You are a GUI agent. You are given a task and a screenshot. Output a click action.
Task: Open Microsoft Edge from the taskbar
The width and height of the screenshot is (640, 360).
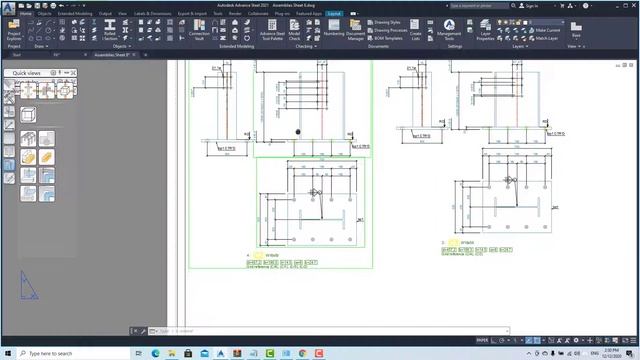pyautogui.click(x=156, y=353)
